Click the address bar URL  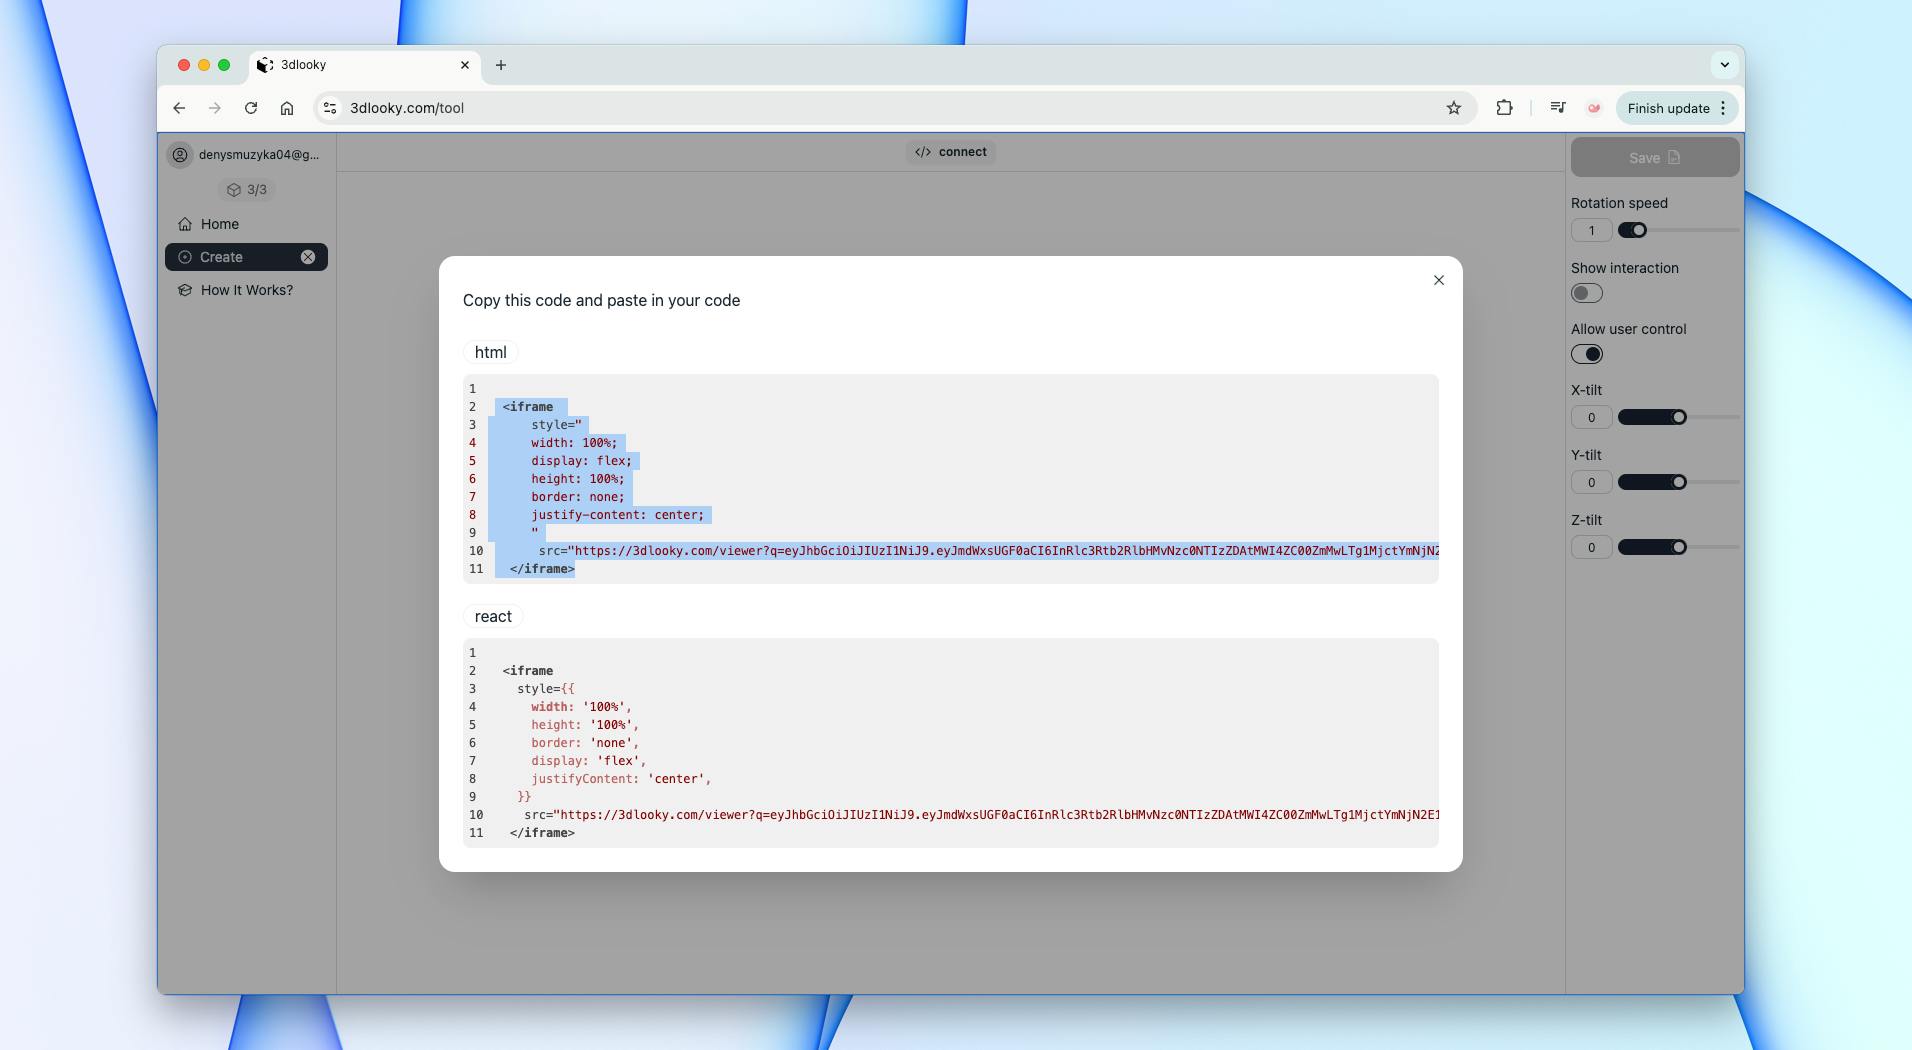click(407, 108)
